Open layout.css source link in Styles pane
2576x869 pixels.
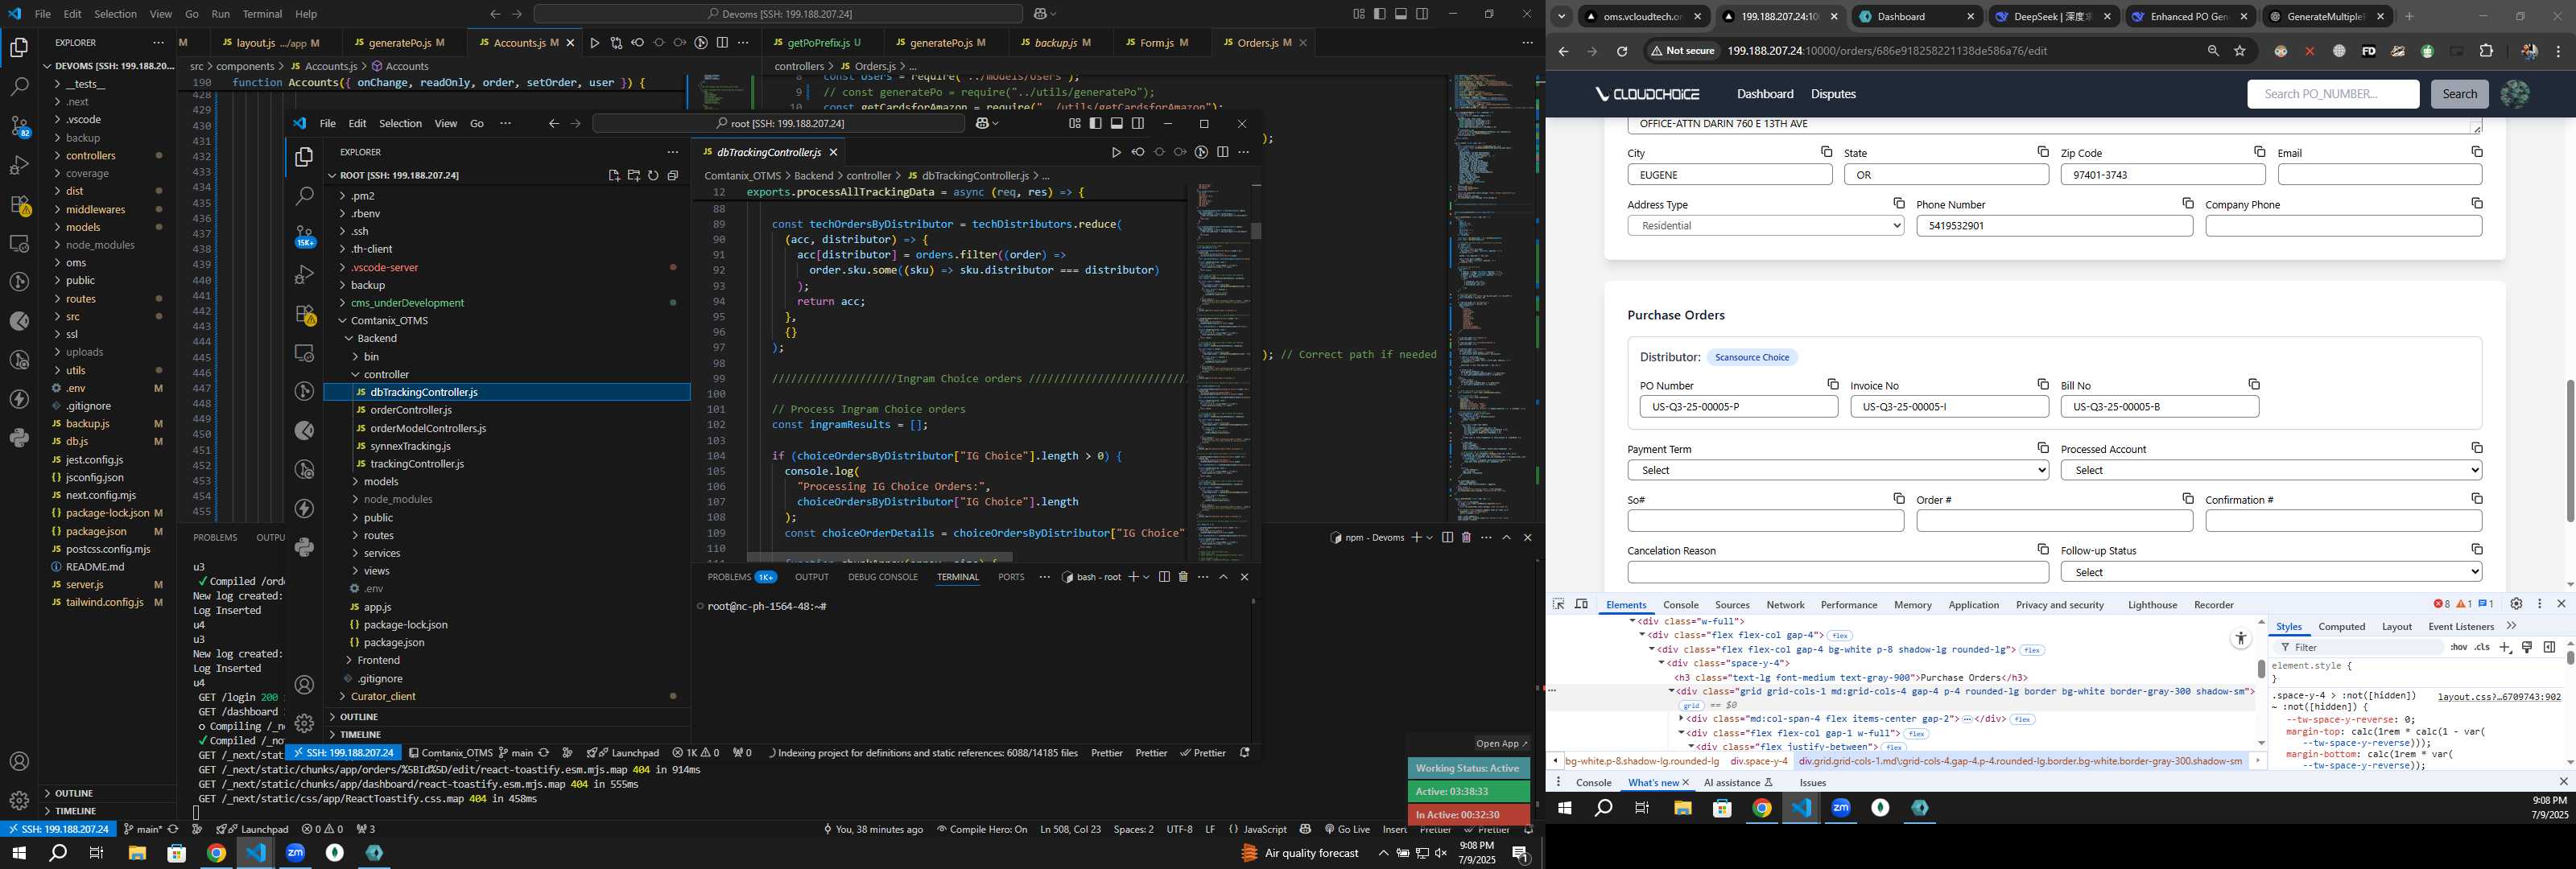[x=2499, y=697]
